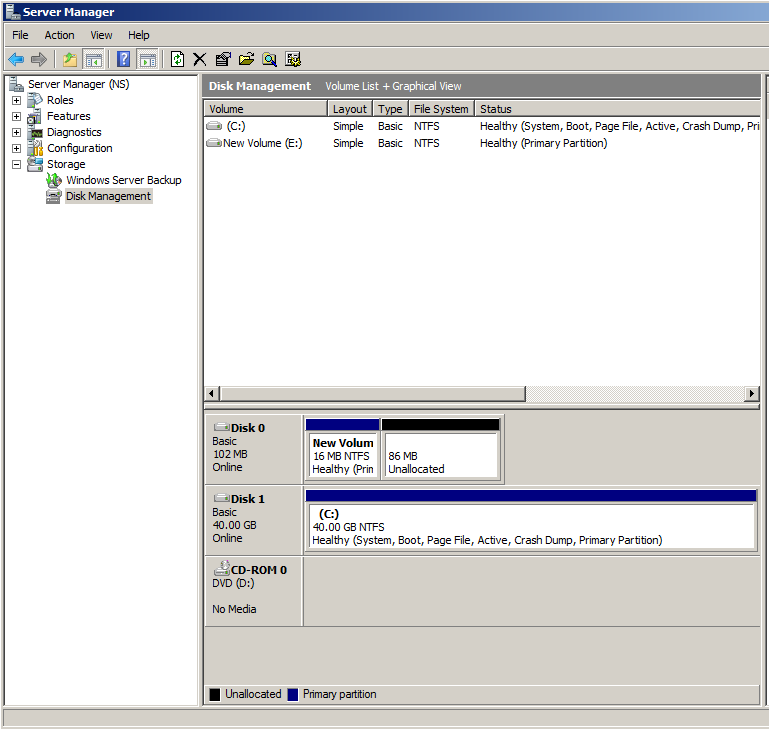
Task: Open Help with the question mark icon
Action: click(x=124, y=59)
